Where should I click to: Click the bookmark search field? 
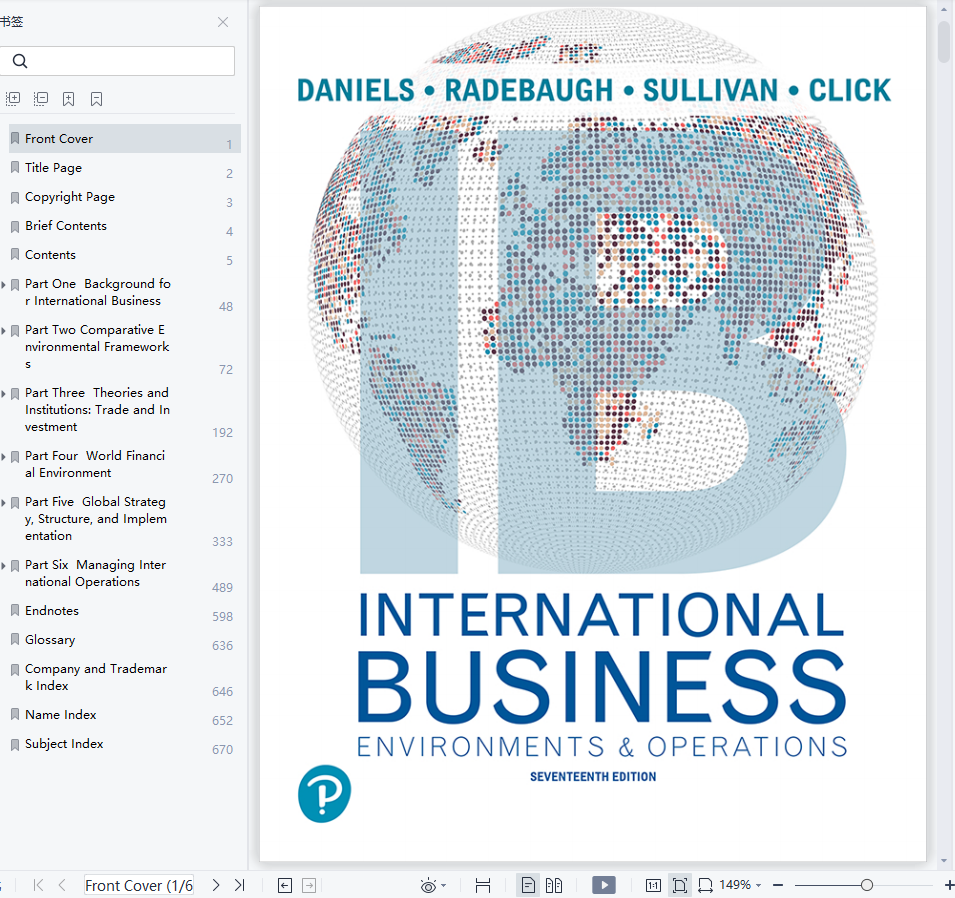point(117,61)
